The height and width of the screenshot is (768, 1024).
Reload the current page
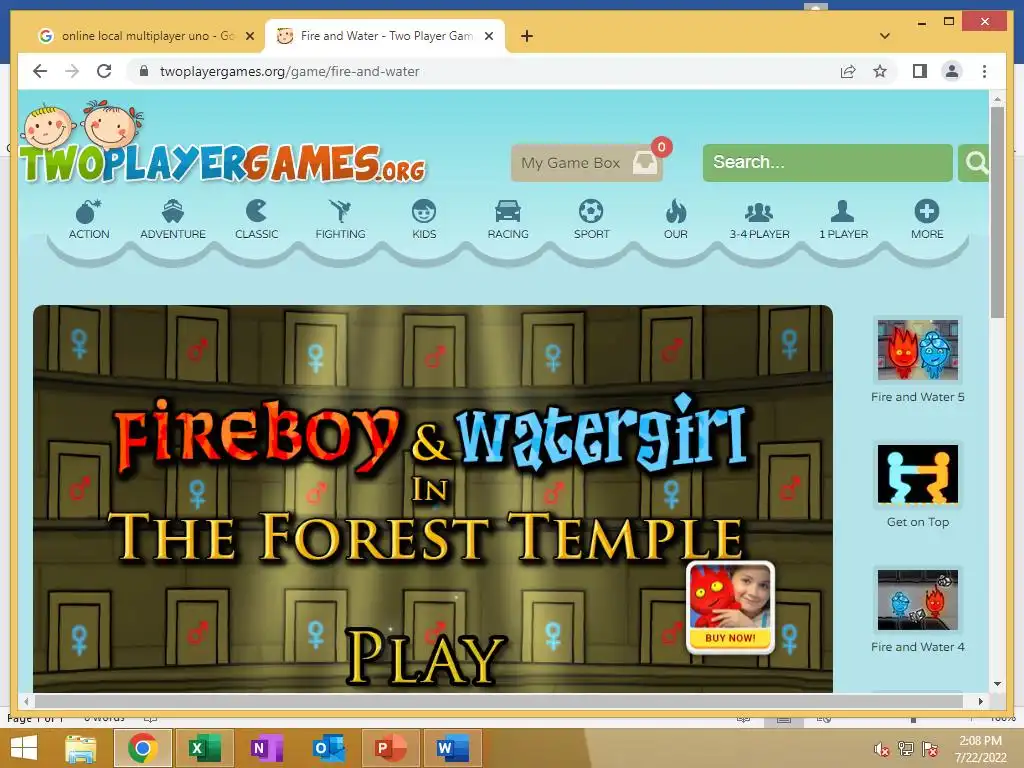click(x=104, y=71)
